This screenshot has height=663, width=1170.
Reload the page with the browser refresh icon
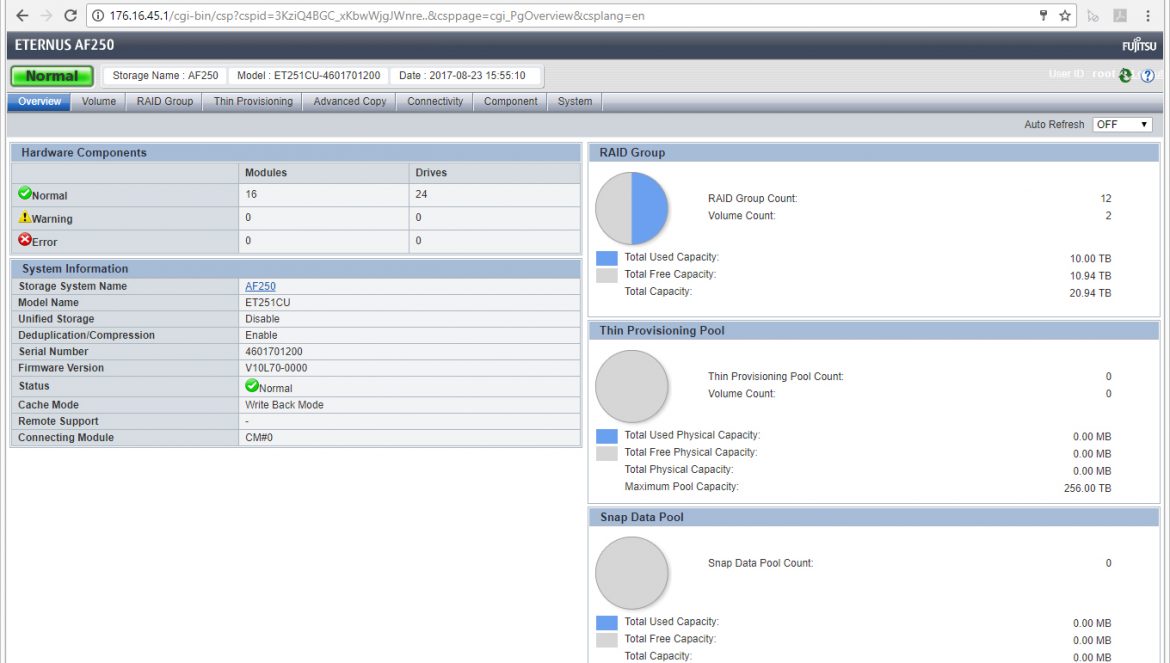(70, 16)
